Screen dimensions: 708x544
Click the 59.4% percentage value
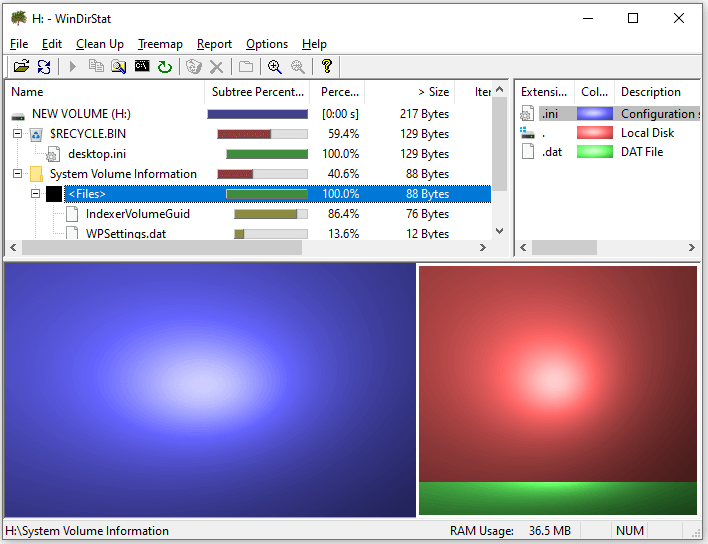click(343, 134)
